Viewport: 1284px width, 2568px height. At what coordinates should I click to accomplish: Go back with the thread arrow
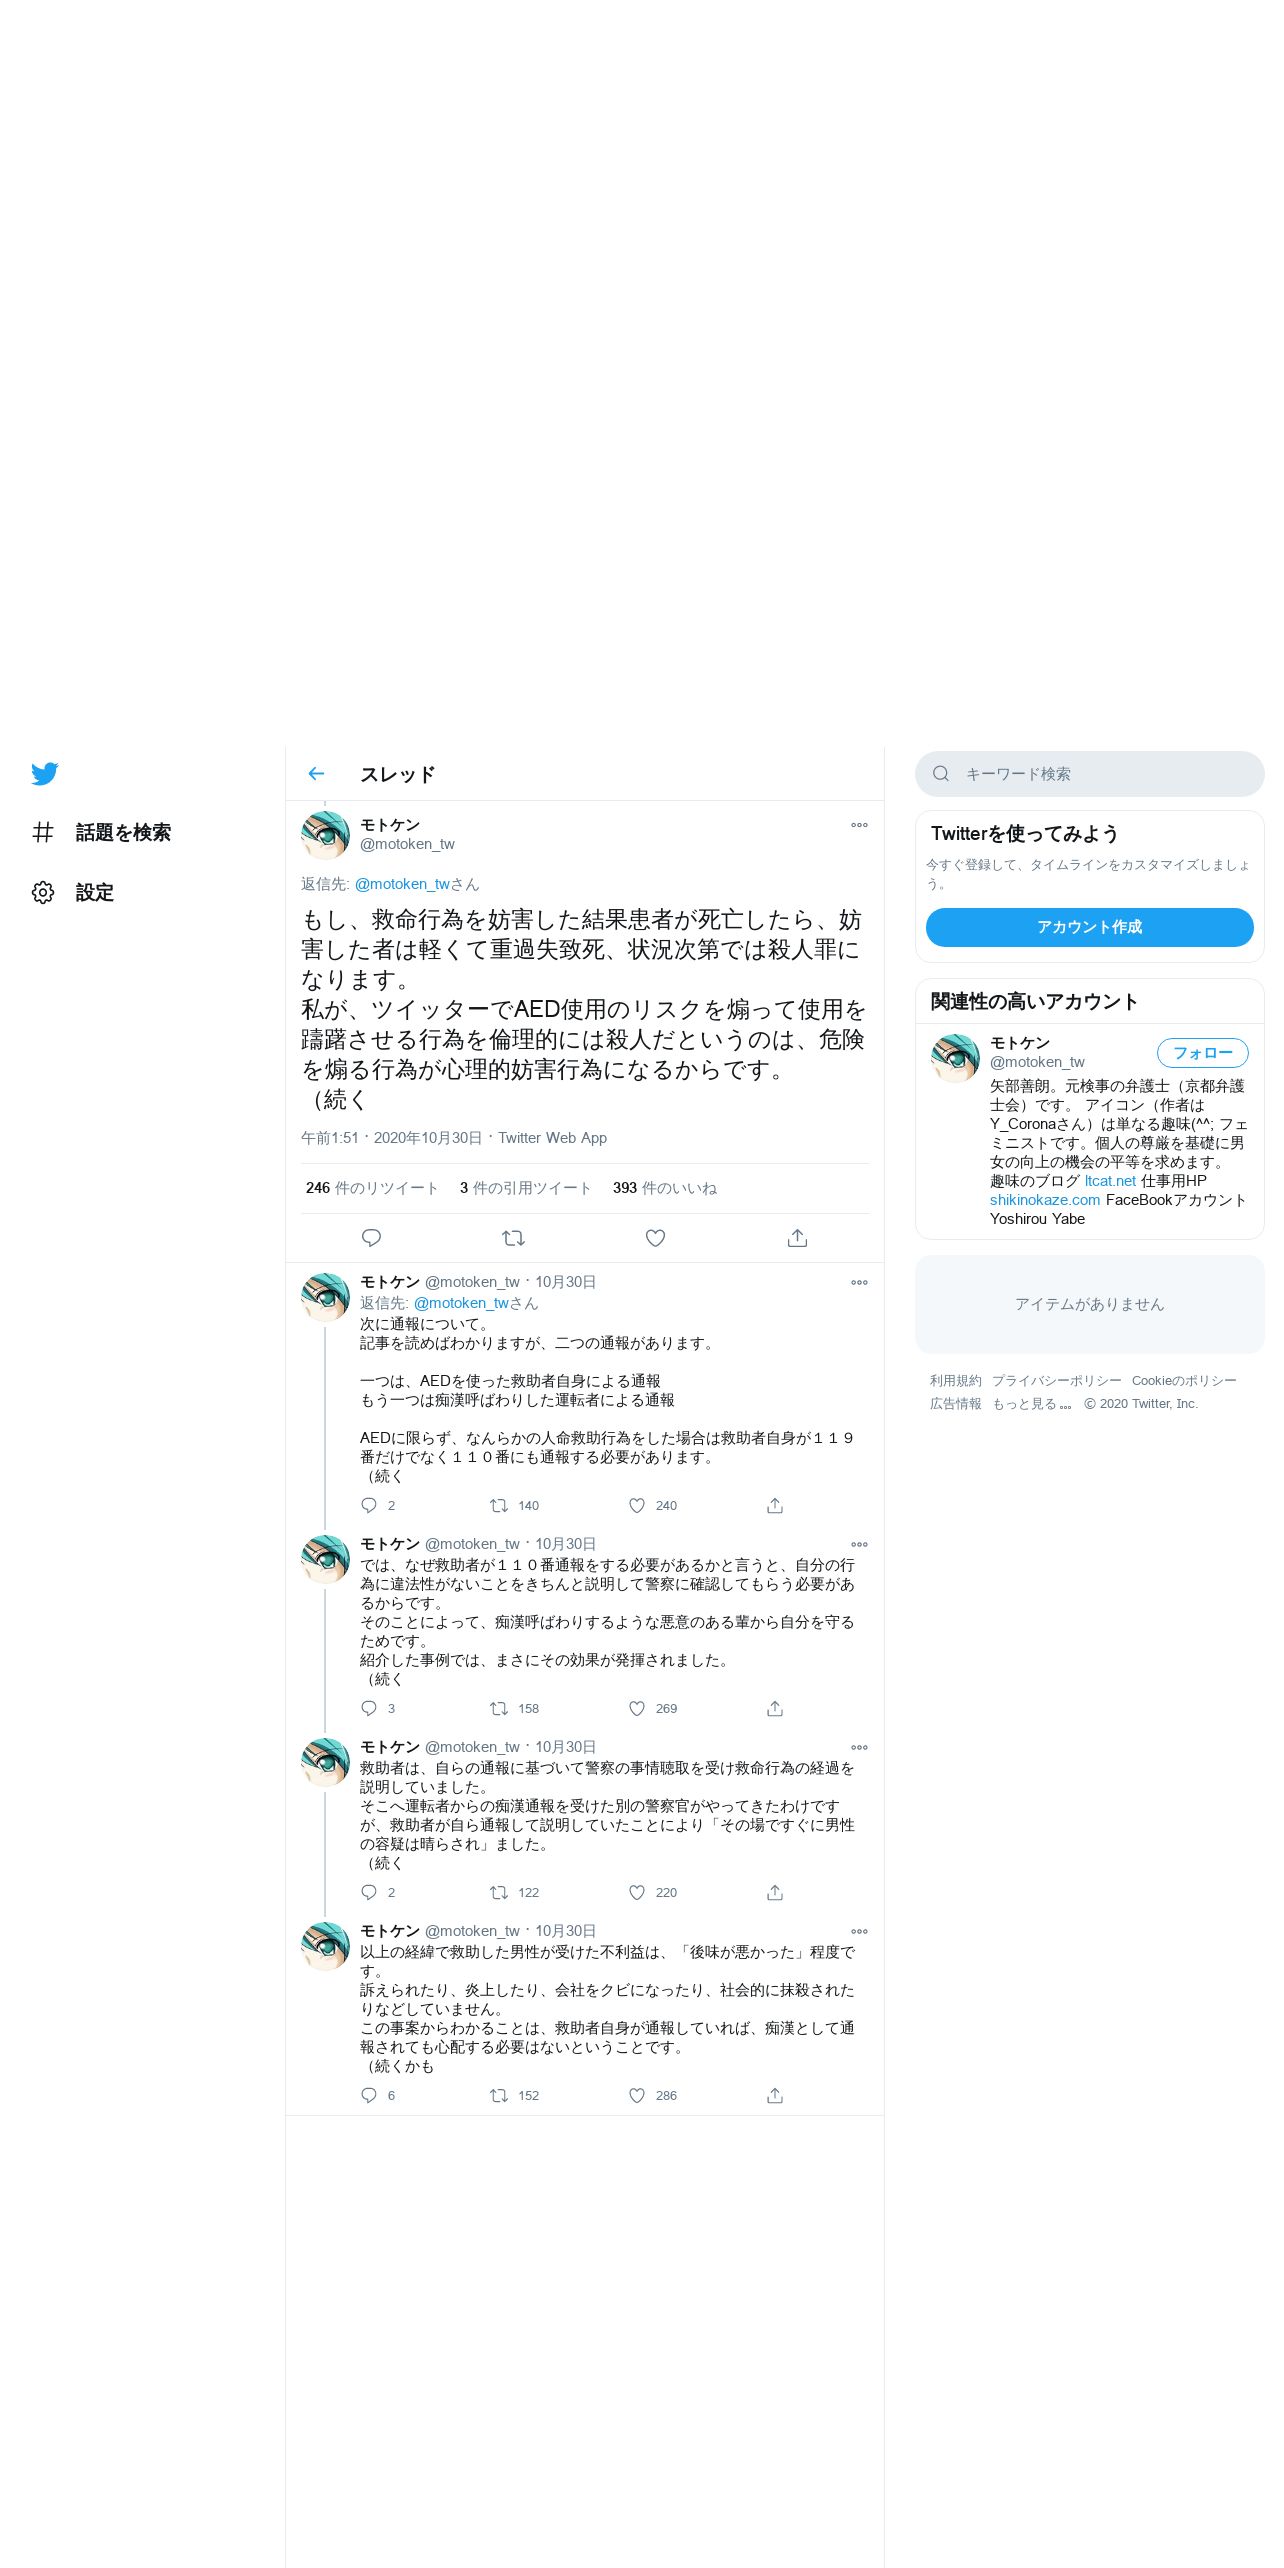316,774
